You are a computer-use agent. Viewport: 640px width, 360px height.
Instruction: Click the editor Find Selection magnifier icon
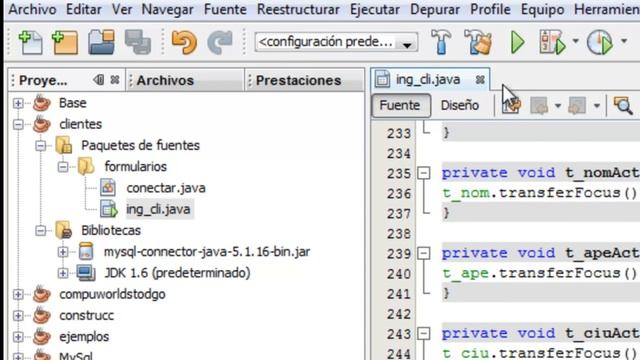click(x=623, y=105)
